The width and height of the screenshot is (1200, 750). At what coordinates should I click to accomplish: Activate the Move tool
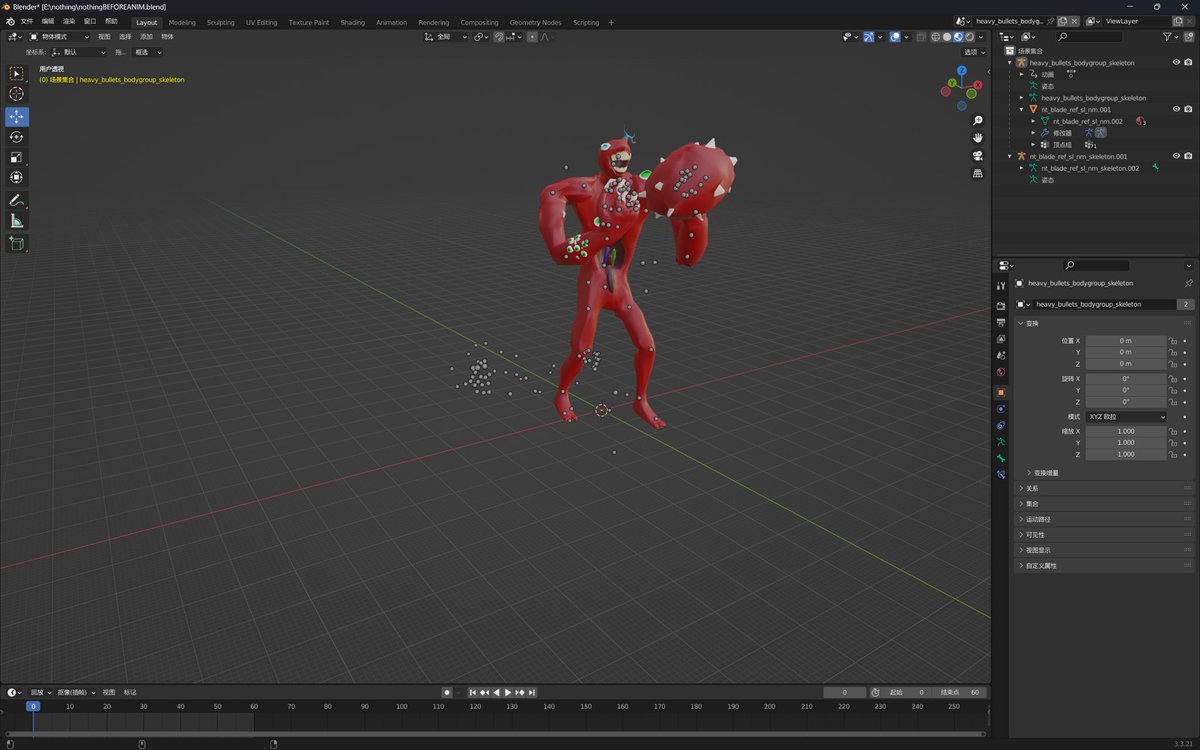pos(17,117)
